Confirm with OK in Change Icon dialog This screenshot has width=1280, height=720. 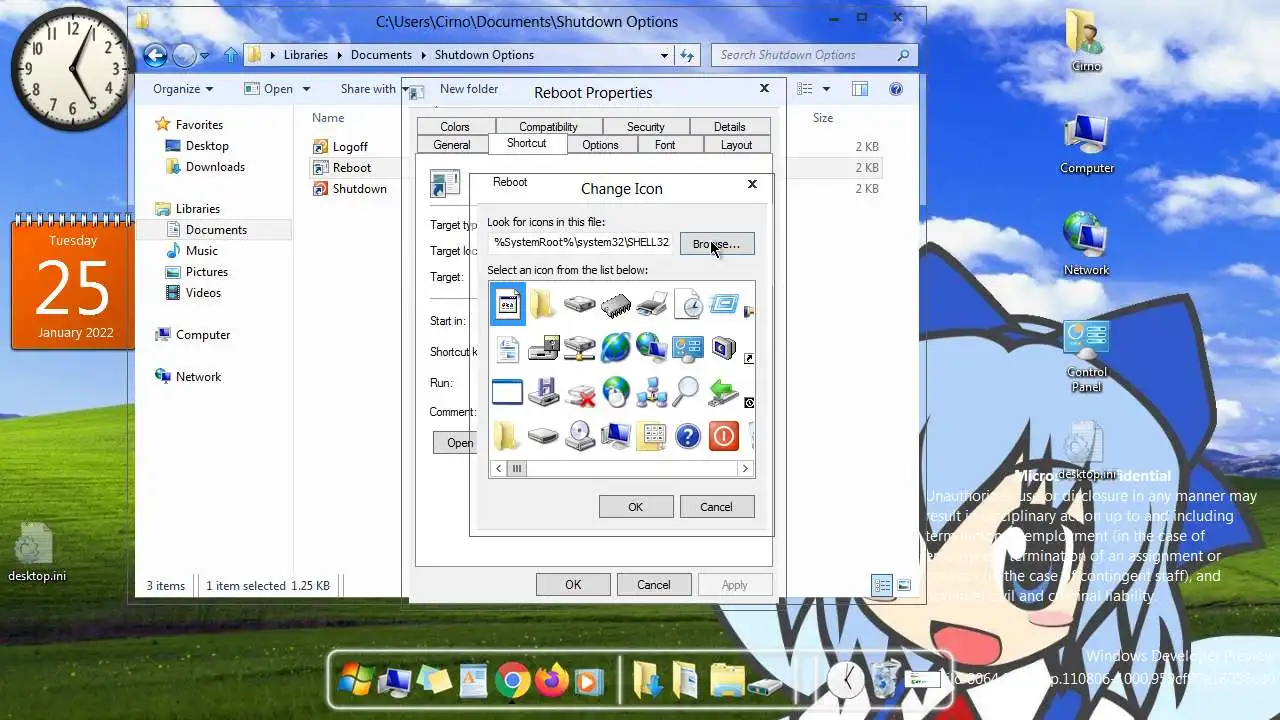[x=635, y=507]
